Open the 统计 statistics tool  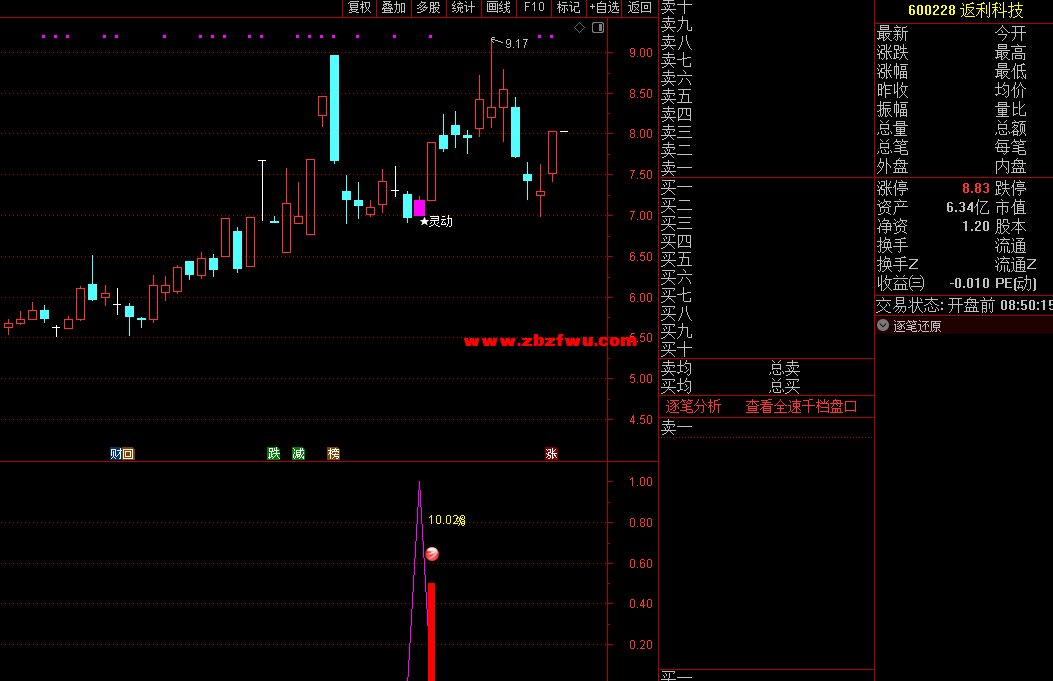pyautogui.click(x=463, y=7)
